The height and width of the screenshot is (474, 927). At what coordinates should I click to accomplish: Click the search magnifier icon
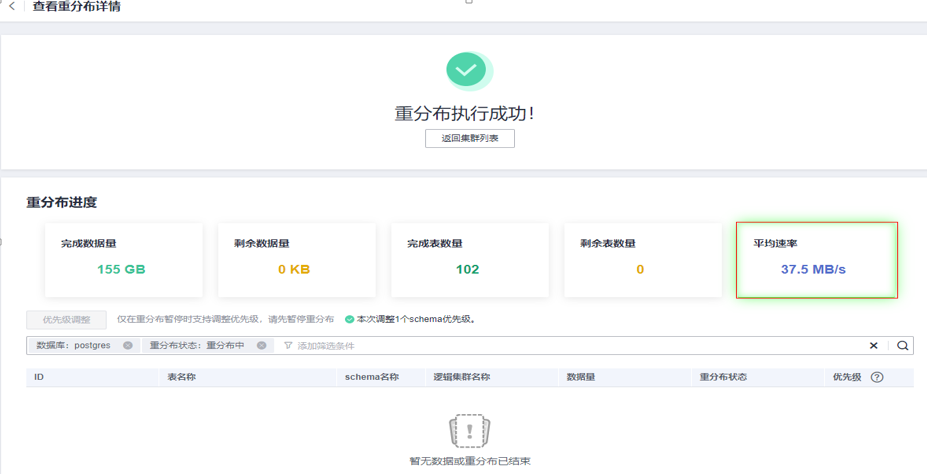(x=902, y=346)
